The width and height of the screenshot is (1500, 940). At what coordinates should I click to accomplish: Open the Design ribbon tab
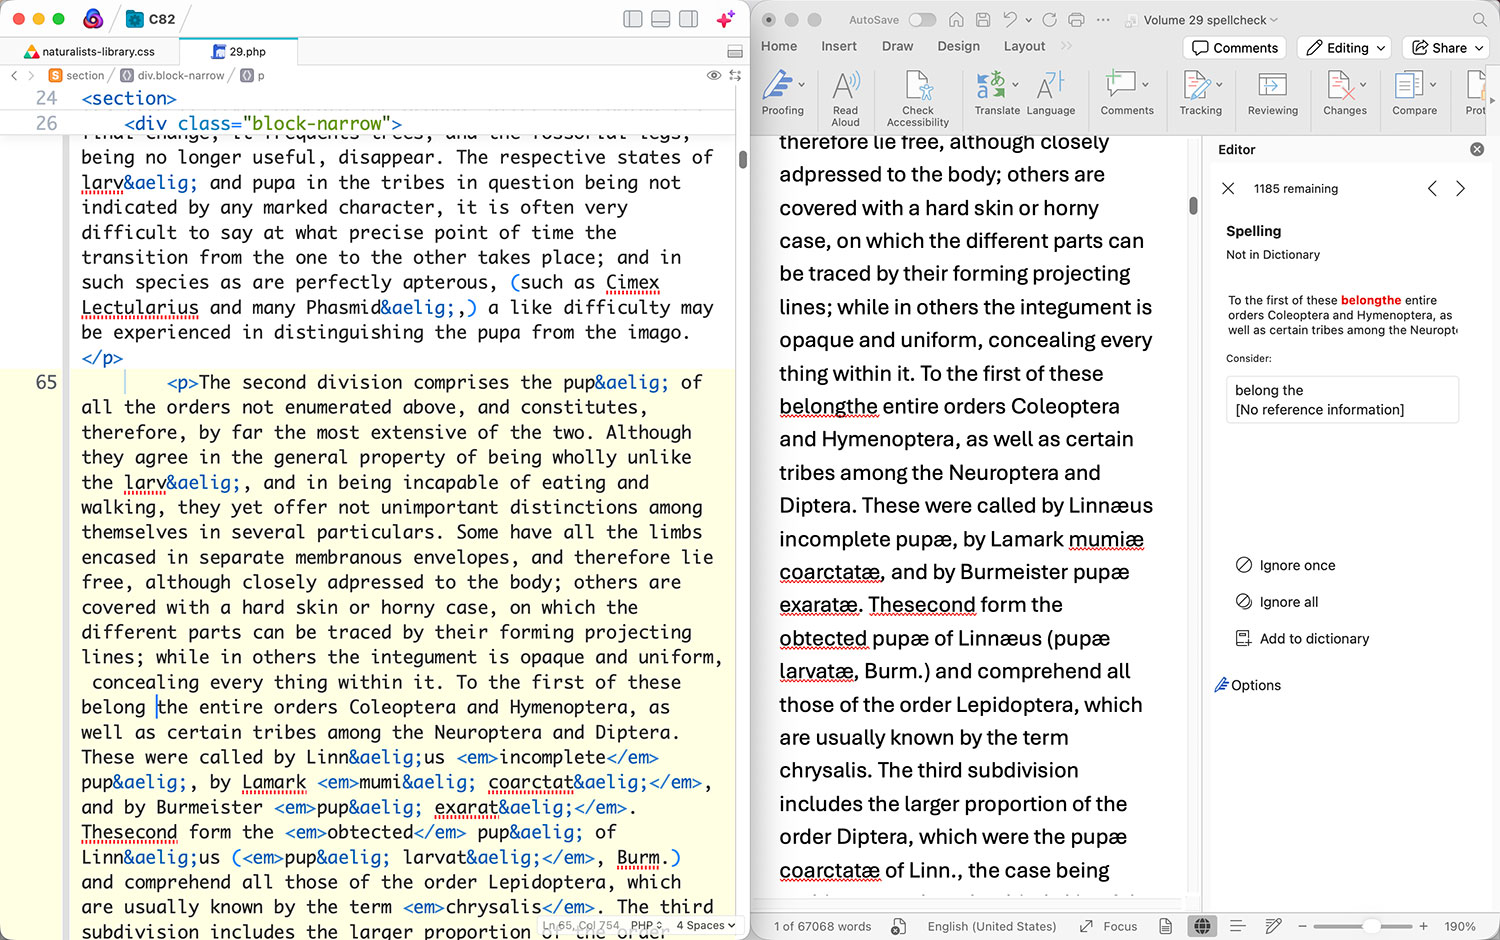point(958,46)
